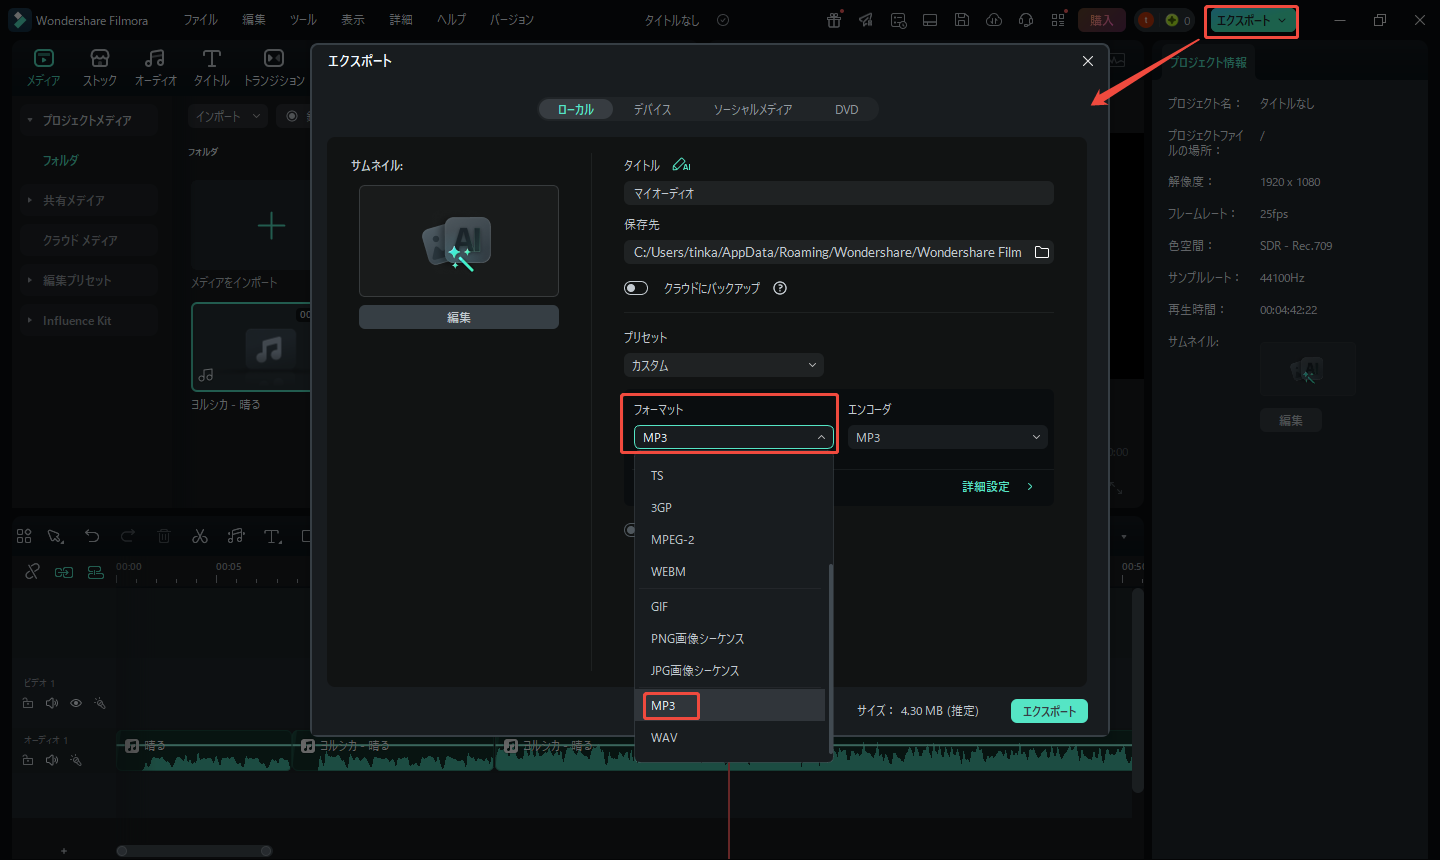Click the timeline layout grid icon
This screenshot has width=1440, height=860.
24,536
